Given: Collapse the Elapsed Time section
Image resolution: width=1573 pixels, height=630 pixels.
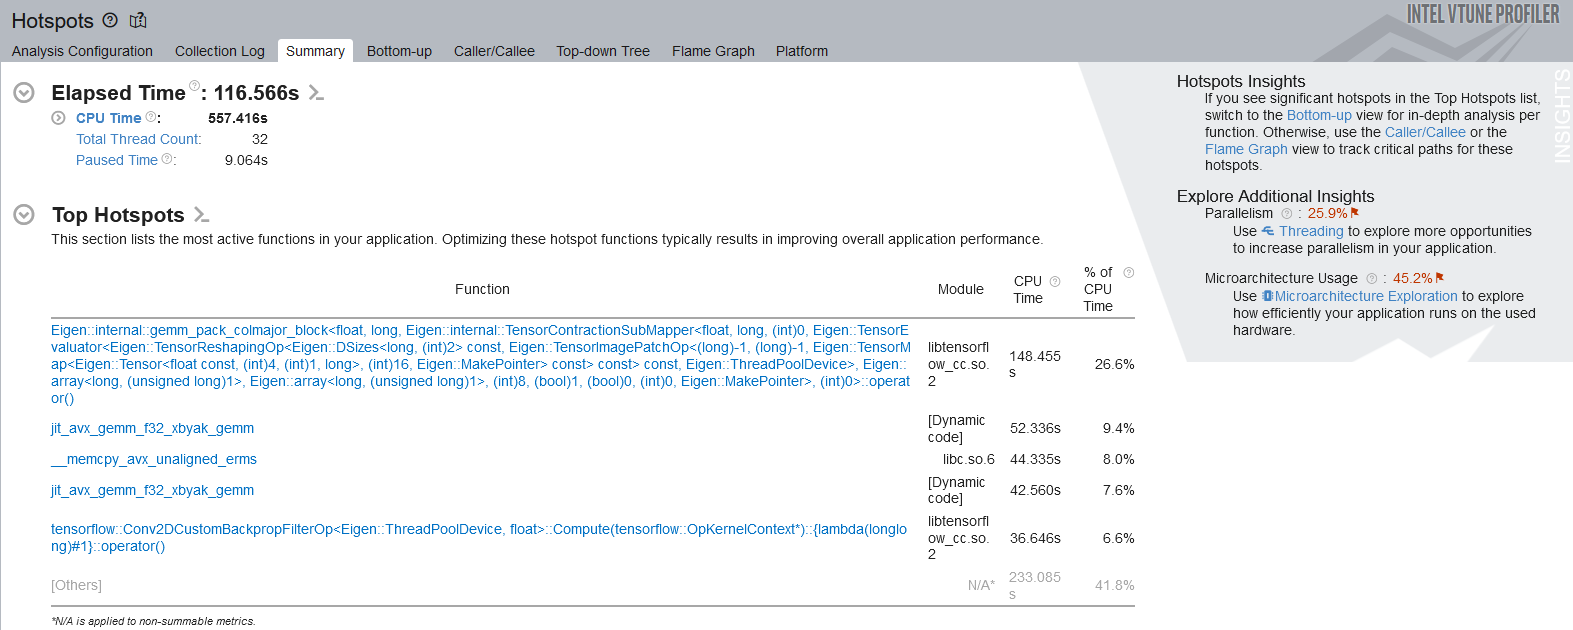Looking at the screenshot, I should point(24,93).
